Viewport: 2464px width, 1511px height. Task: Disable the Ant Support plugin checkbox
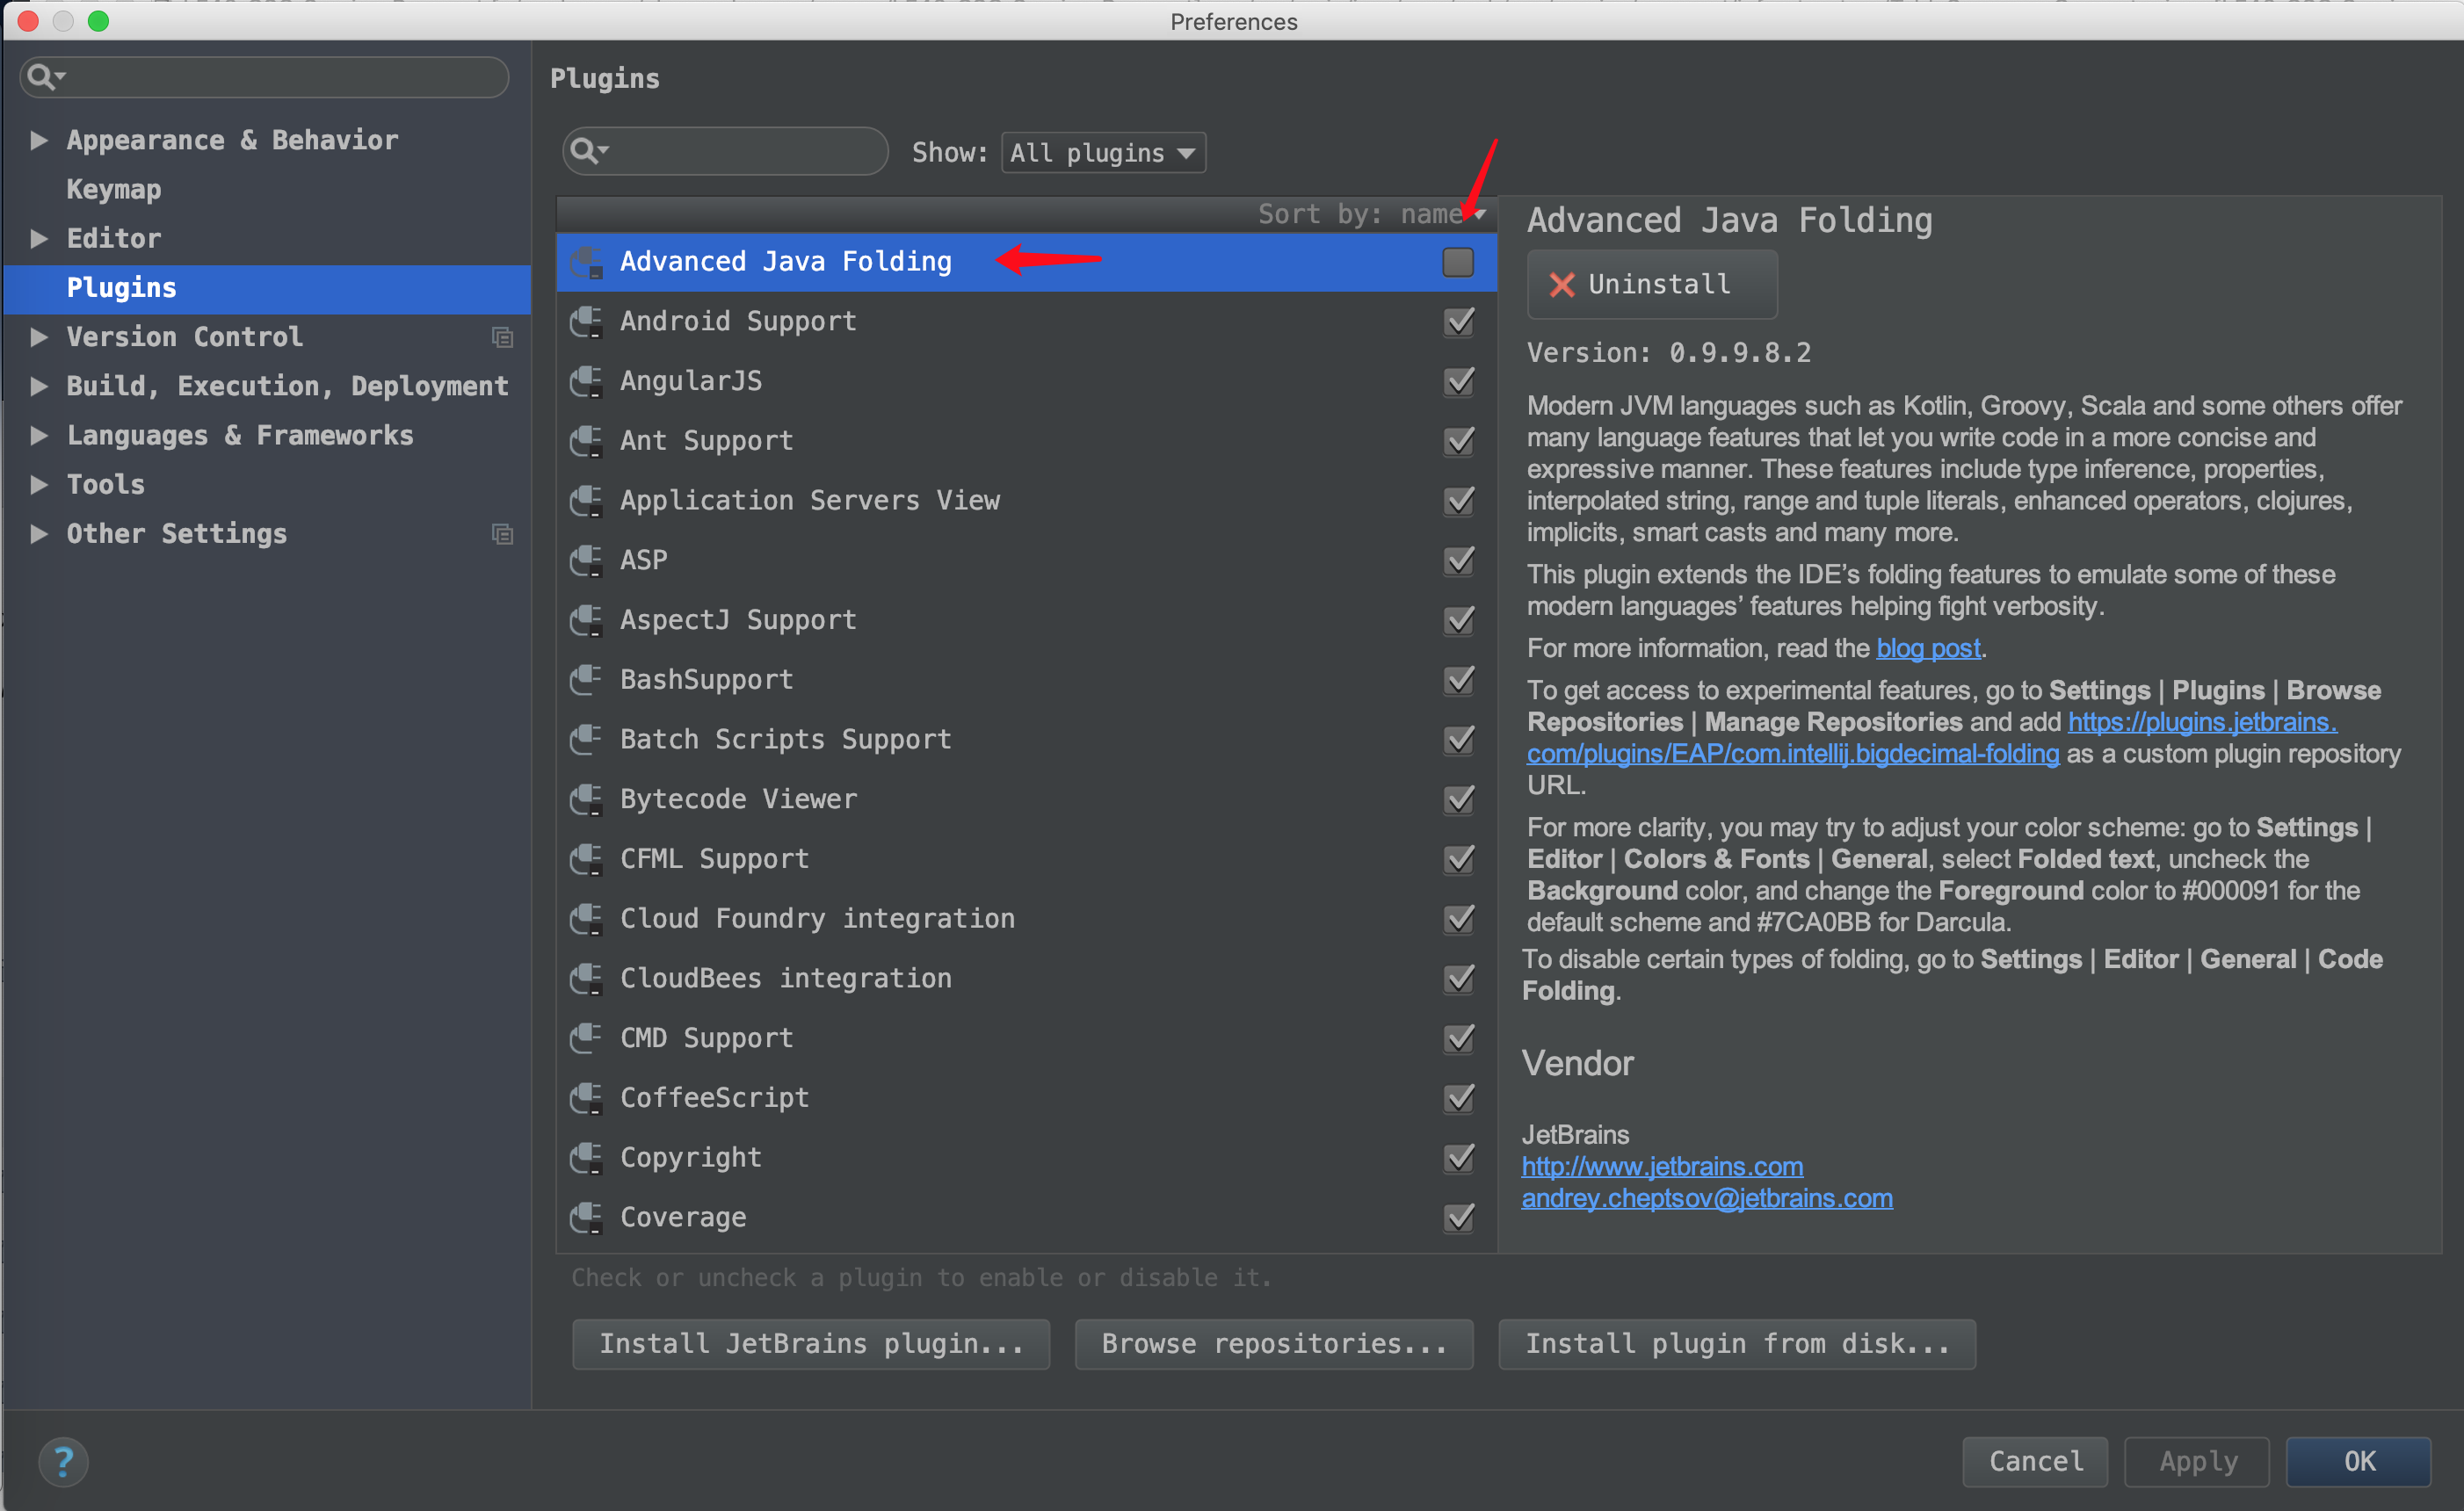coord(1458,441)
